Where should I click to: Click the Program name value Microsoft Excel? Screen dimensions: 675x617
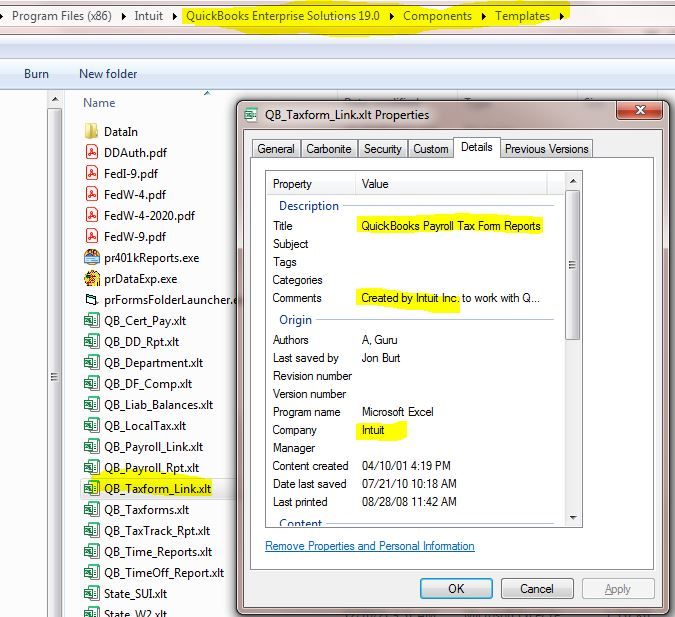tap(398, 412)
